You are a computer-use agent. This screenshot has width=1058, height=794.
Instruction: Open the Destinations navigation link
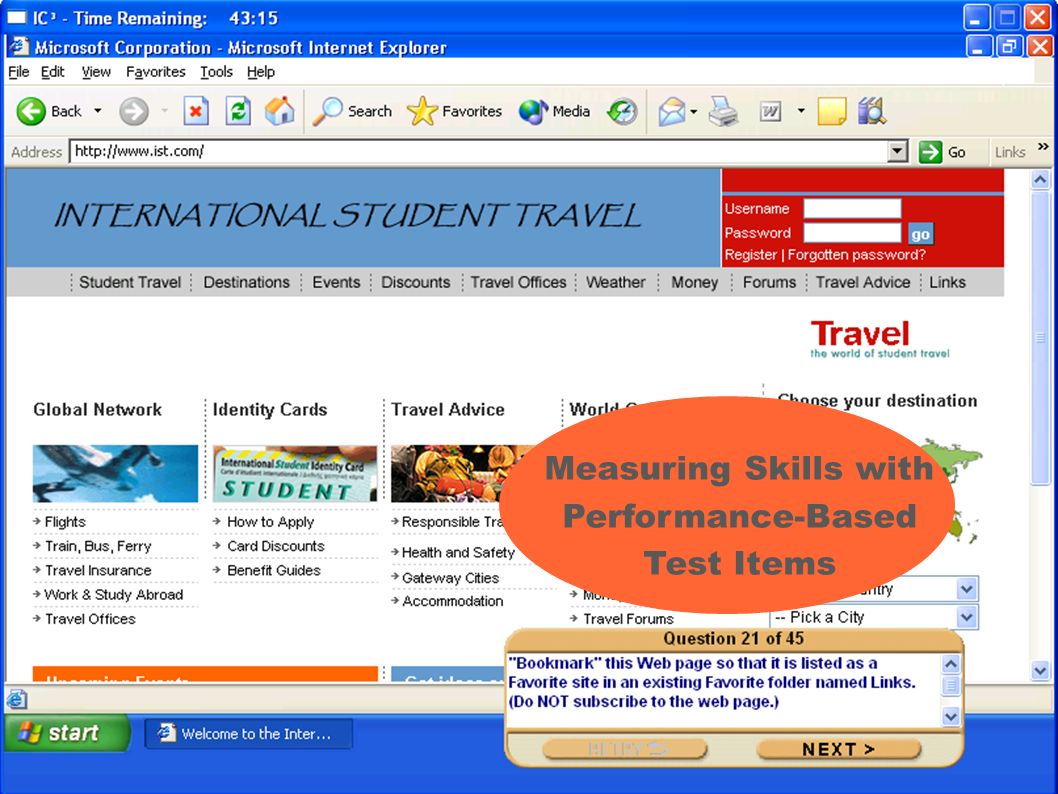tap(246, 282)
